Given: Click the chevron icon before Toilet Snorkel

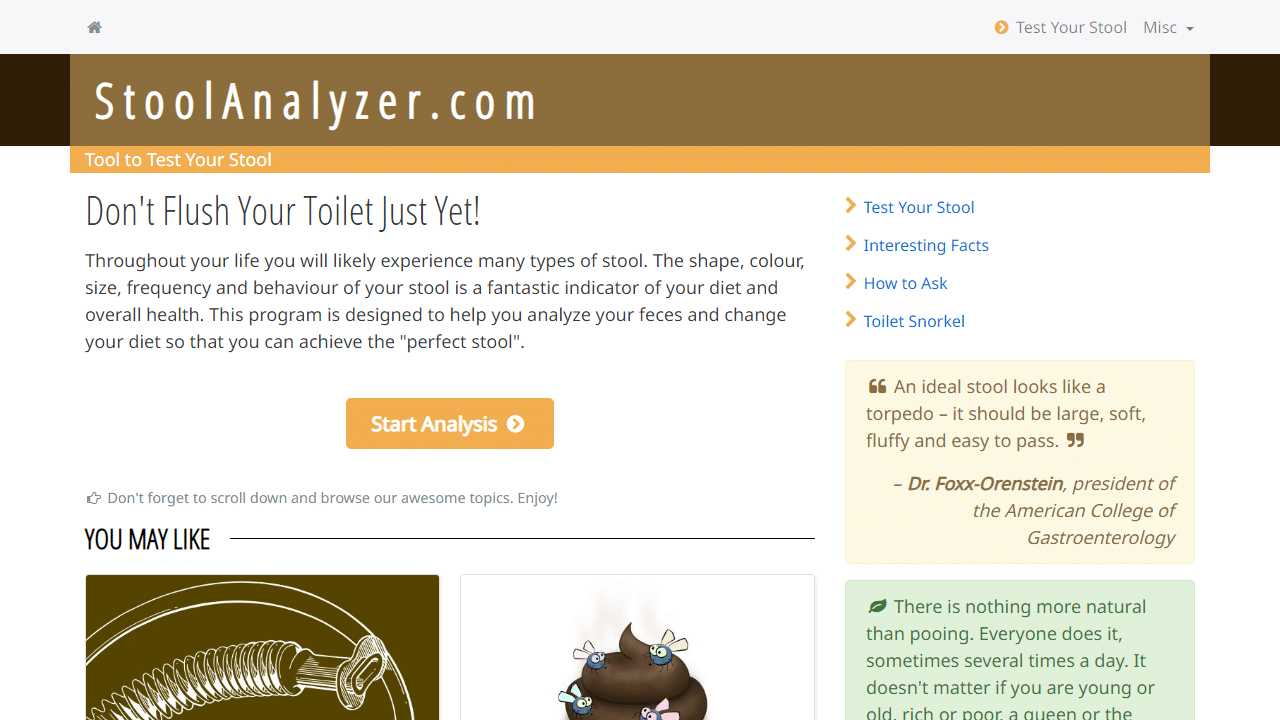Looking at the screenshot, I should coord(851,320).
